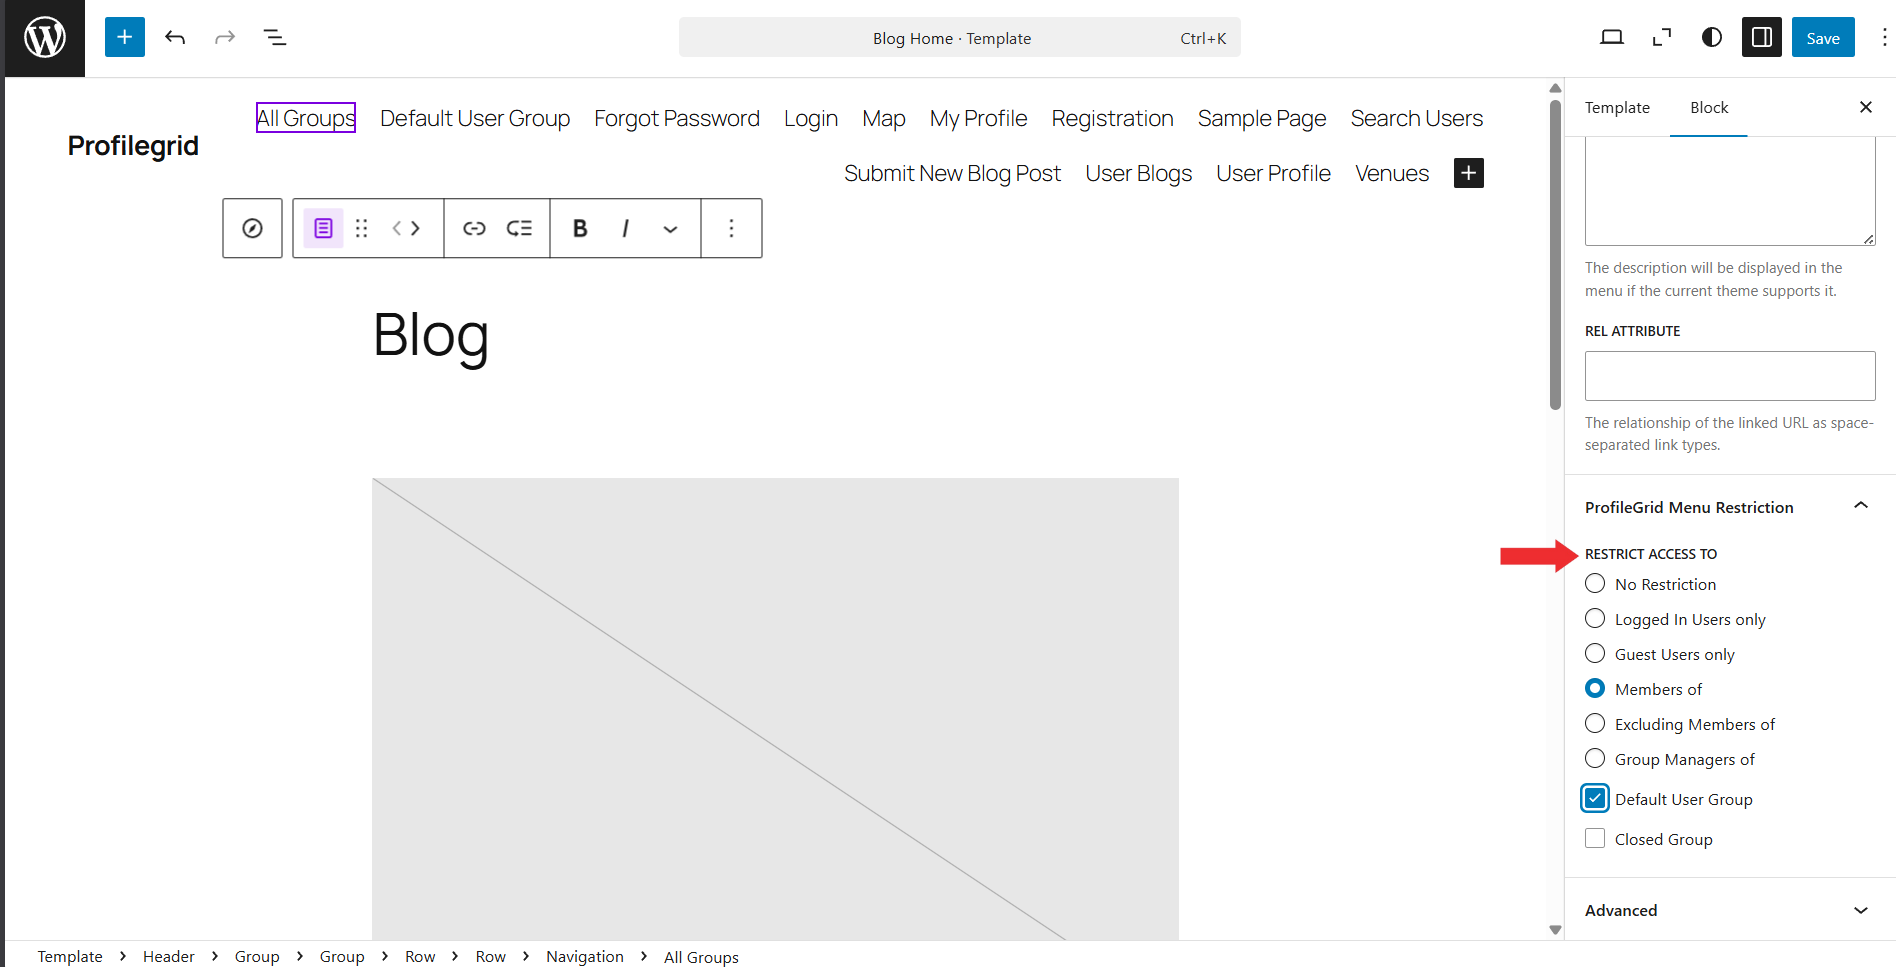The width and height of the screenshot is (1896, 967).
Task: Click the WordPress logo icon
Action: coord(45,38)
